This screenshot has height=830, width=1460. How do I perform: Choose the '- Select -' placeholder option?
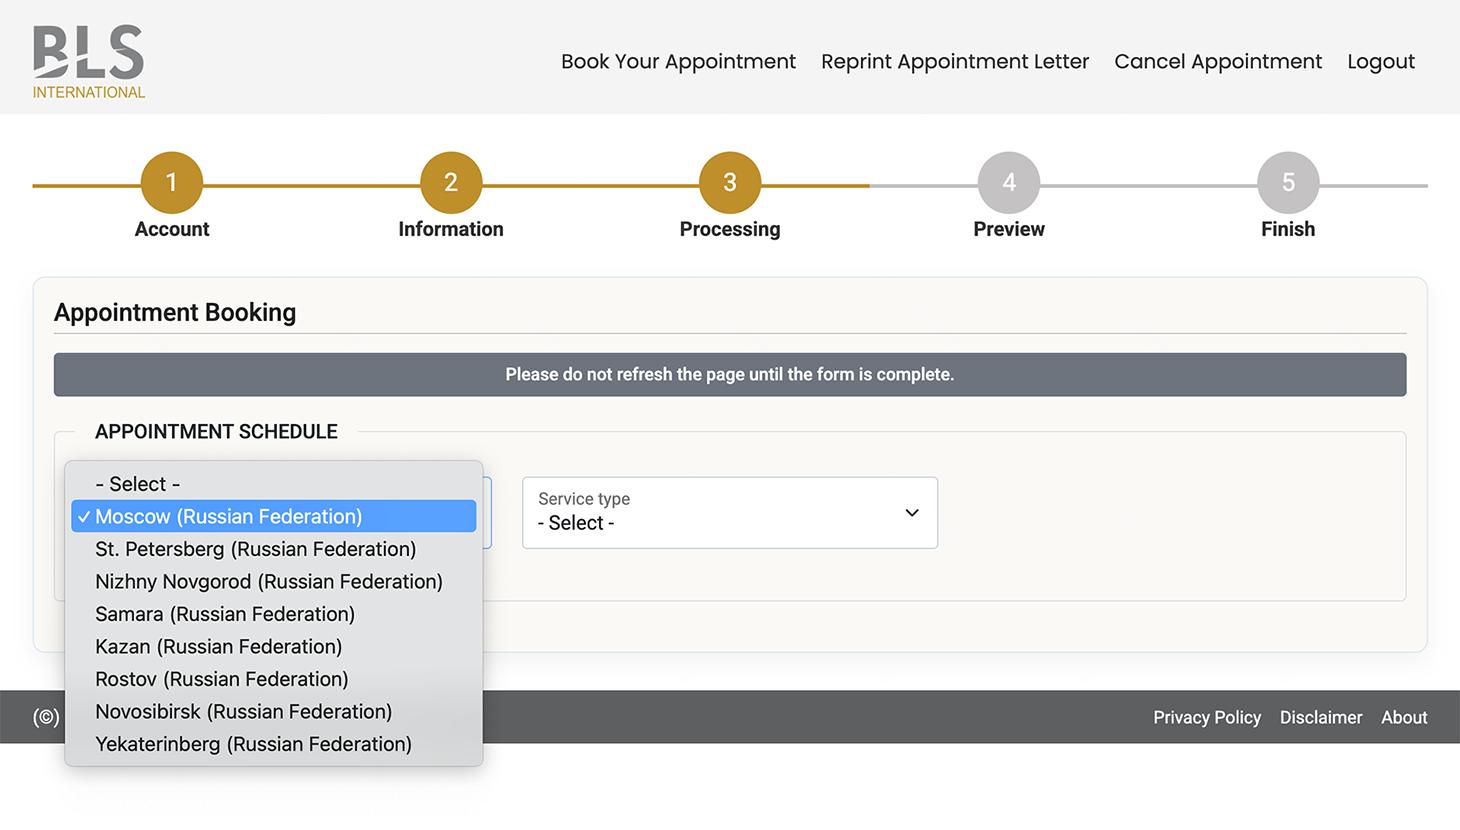138,484
